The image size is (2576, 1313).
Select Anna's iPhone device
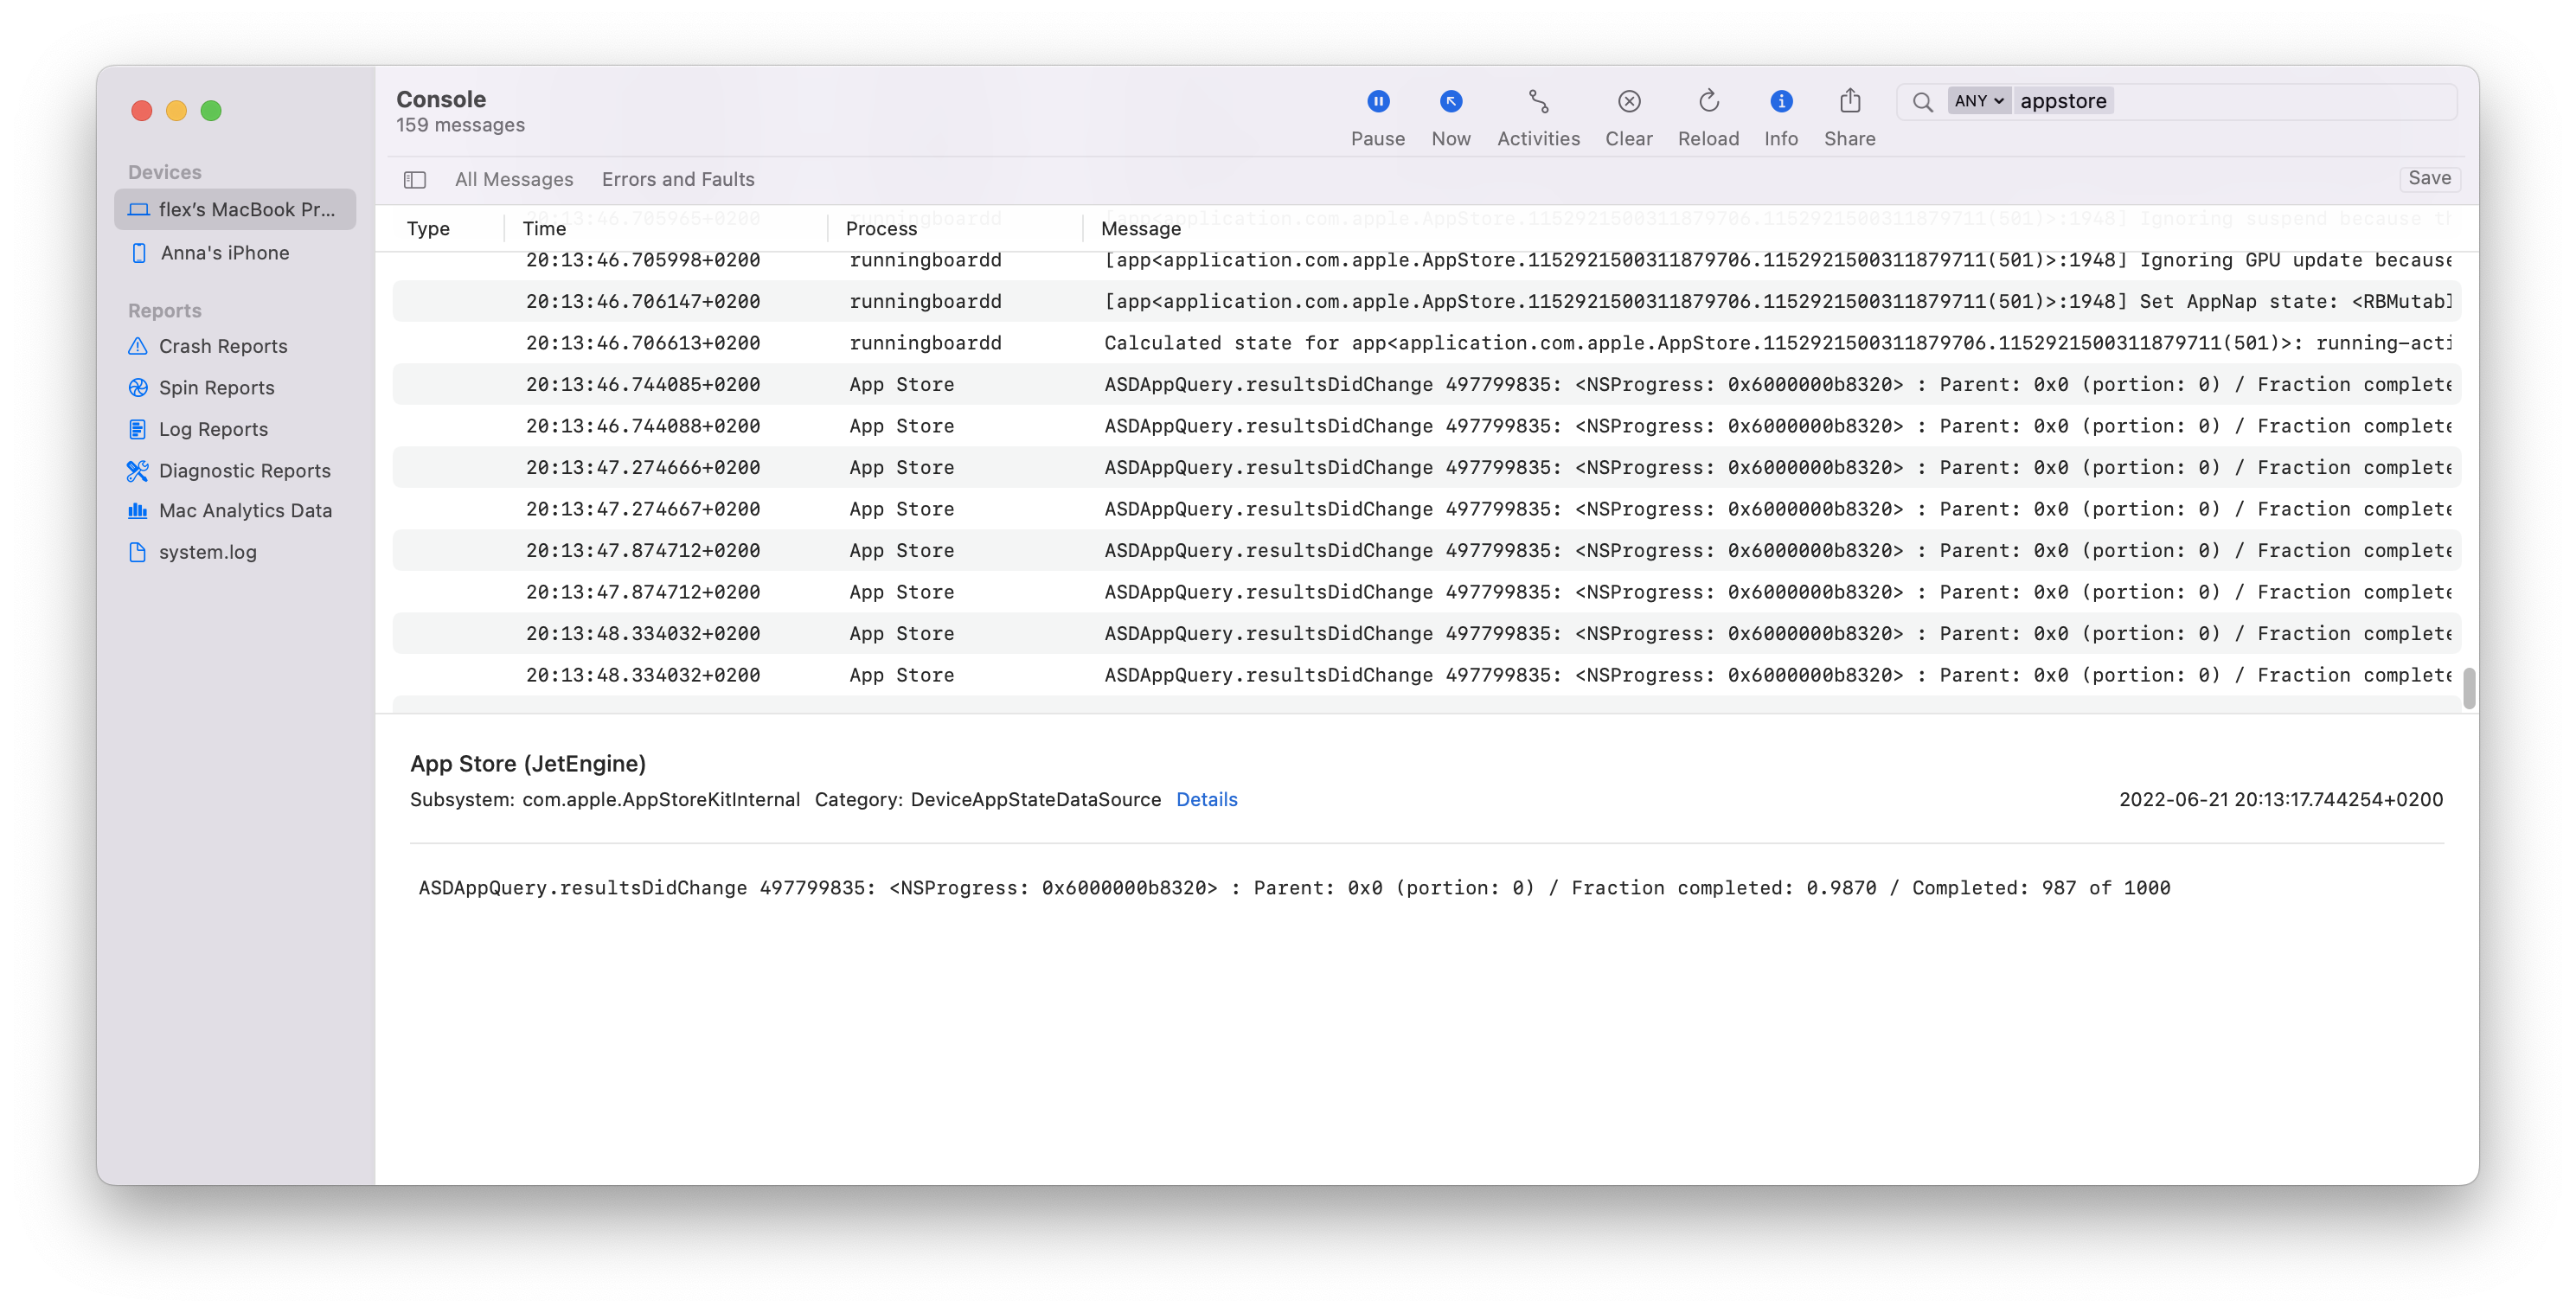pyautogui.click(x=224, y=253)
